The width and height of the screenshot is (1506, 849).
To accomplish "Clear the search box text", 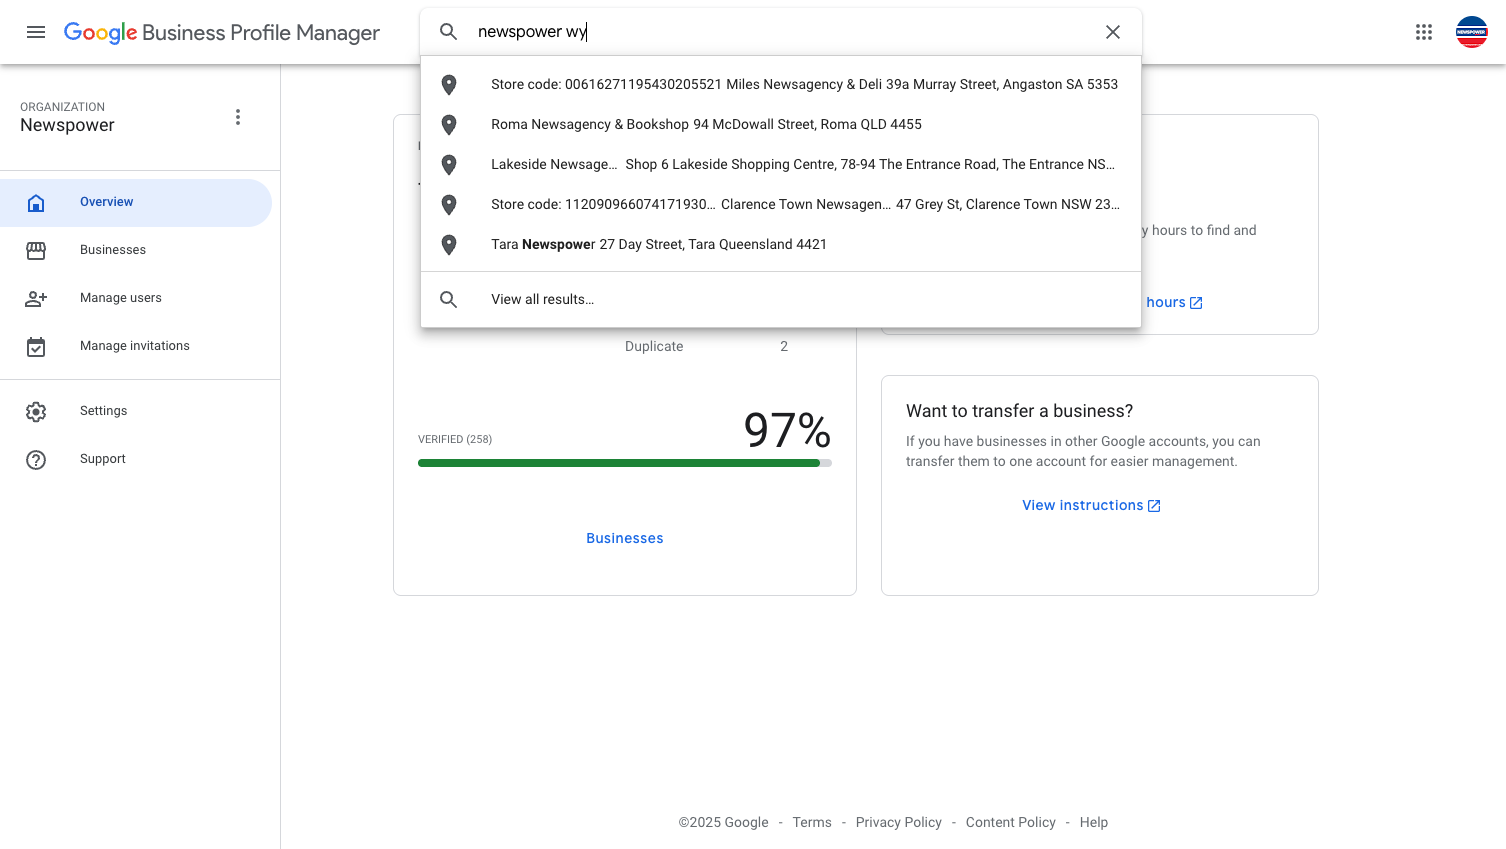I will pyautogui.click(x=1112, y=32).
